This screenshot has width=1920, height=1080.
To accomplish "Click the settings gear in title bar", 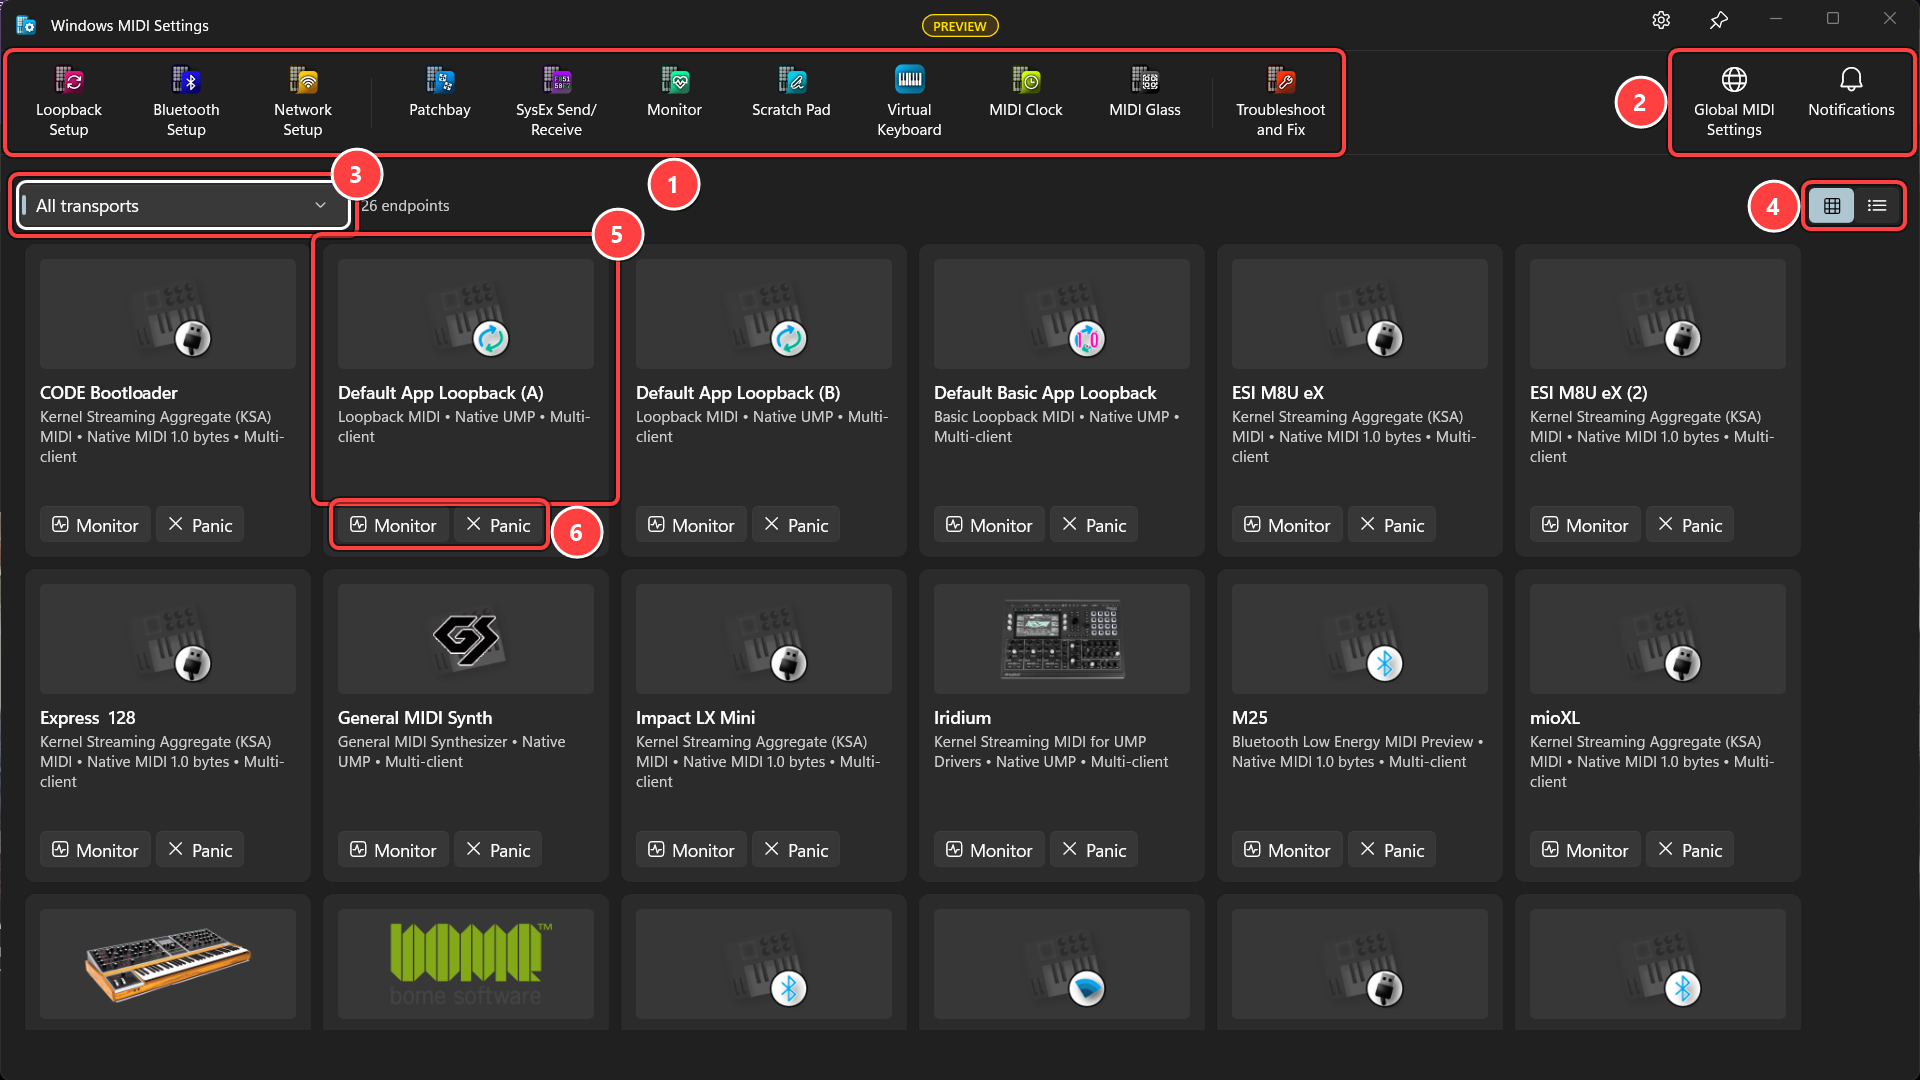I will point(1661,20).
